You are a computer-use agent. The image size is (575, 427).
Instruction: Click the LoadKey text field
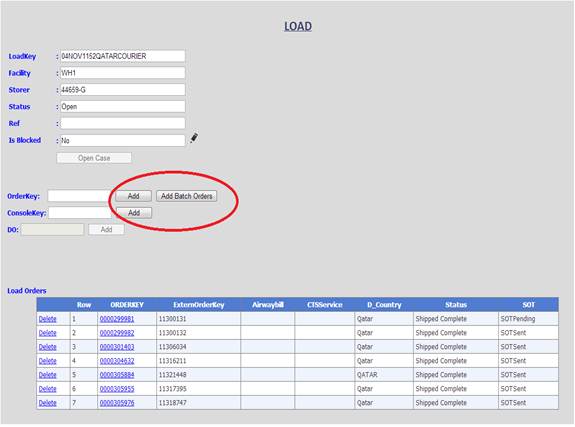(x=122, y=56)
